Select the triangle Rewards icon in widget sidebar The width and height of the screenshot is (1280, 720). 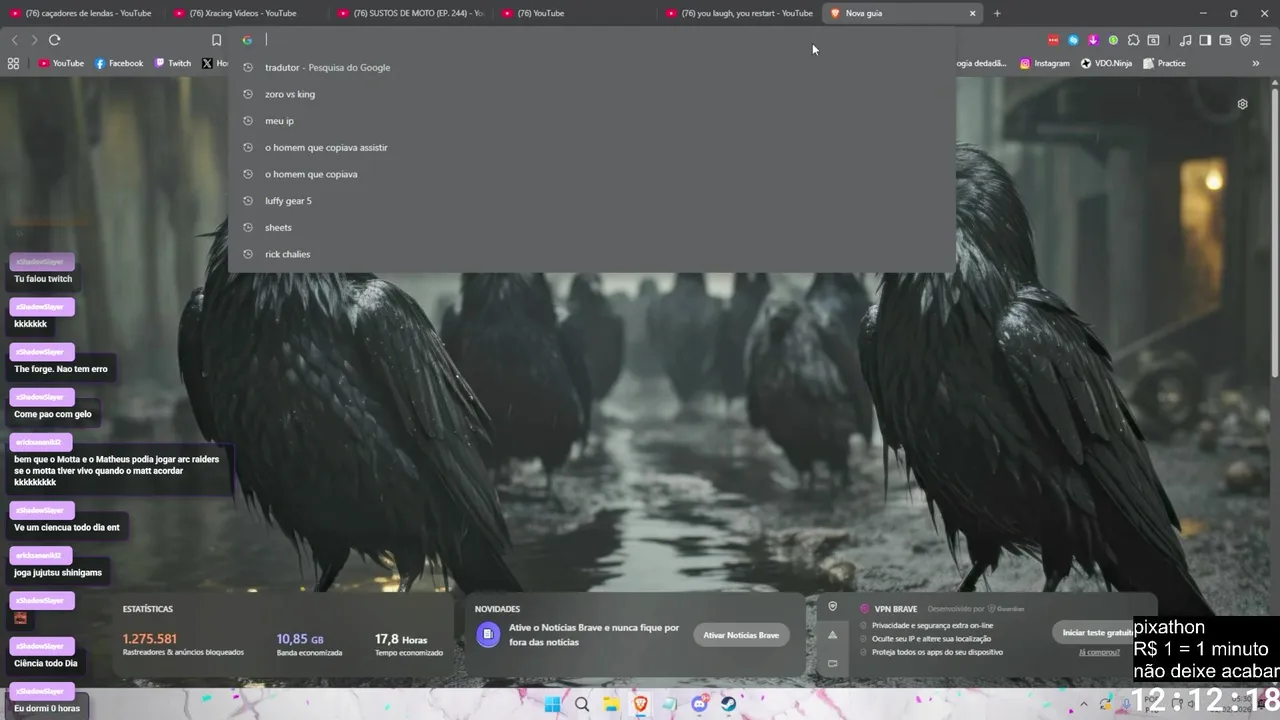tap(832, 635)
